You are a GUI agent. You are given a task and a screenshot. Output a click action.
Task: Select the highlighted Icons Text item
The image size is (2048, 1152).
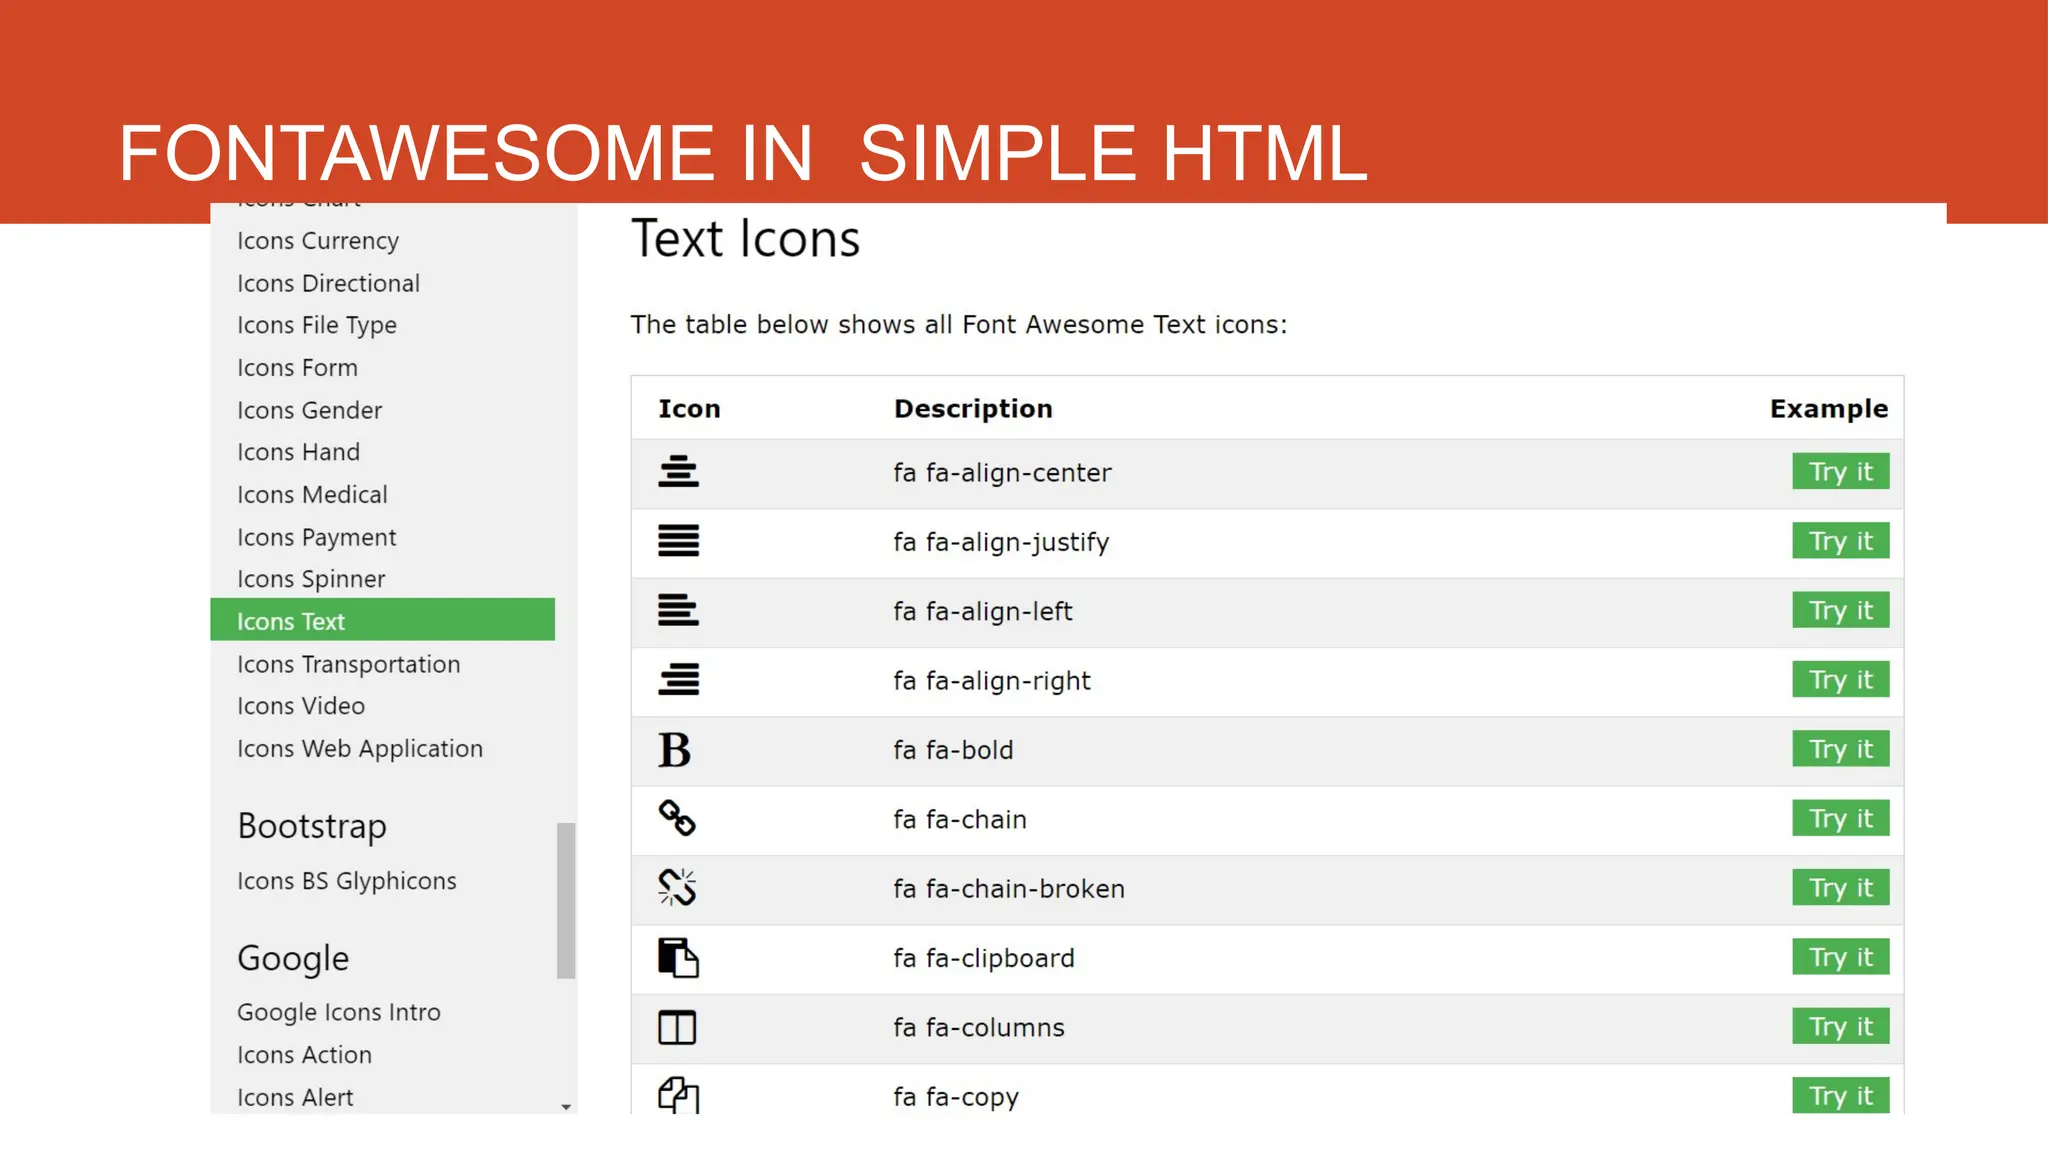382,620
